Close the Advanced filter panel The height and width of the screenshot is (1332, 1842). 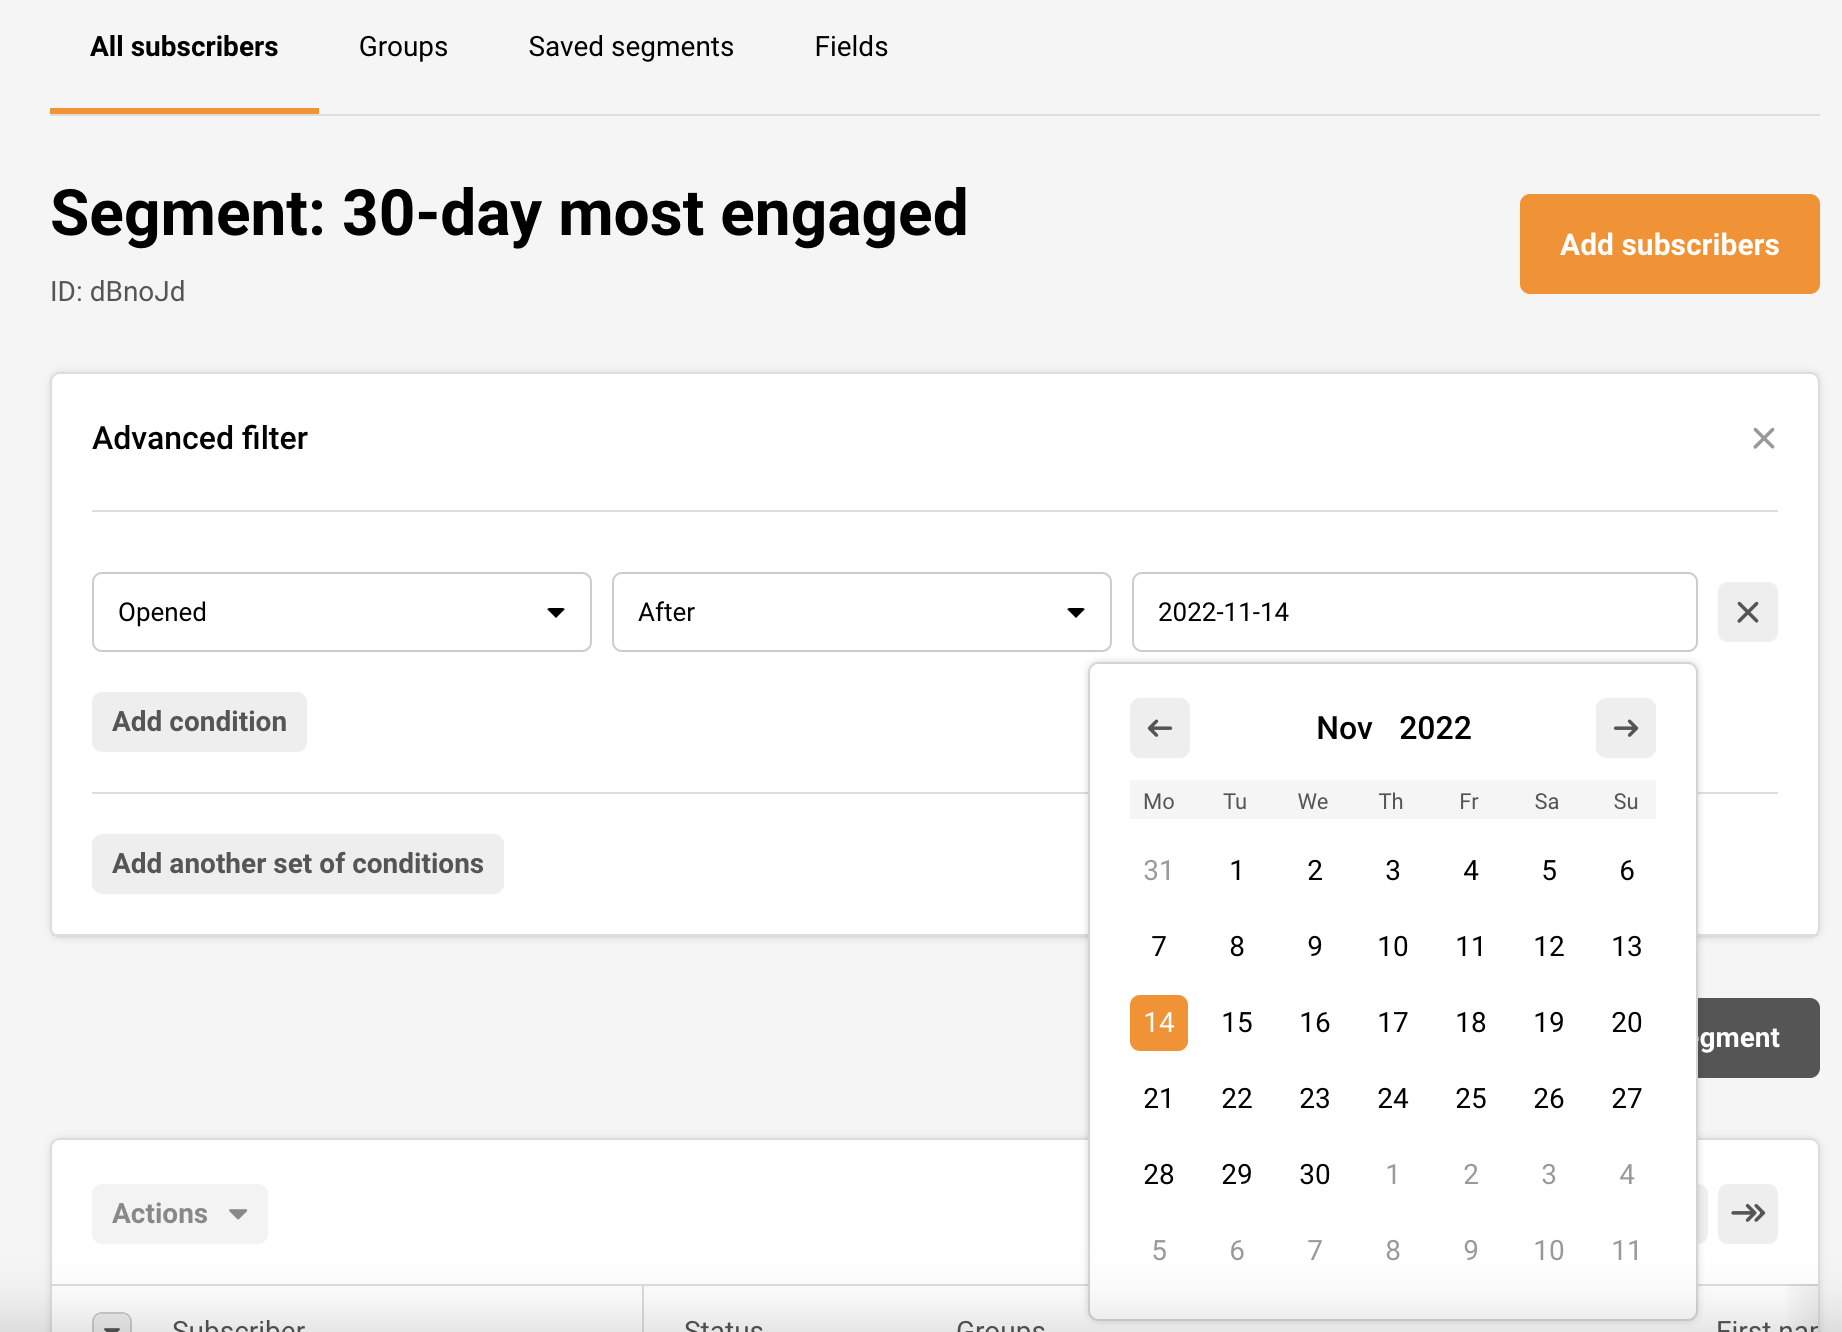pyautogui.click(x=1763, y=438)
